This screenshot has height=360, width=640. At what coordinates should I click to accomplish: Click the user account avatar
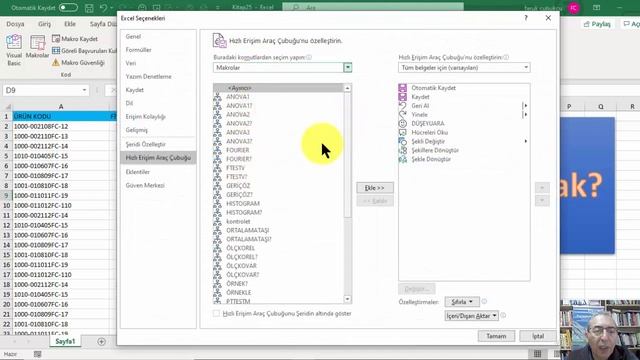coord(573,8)
